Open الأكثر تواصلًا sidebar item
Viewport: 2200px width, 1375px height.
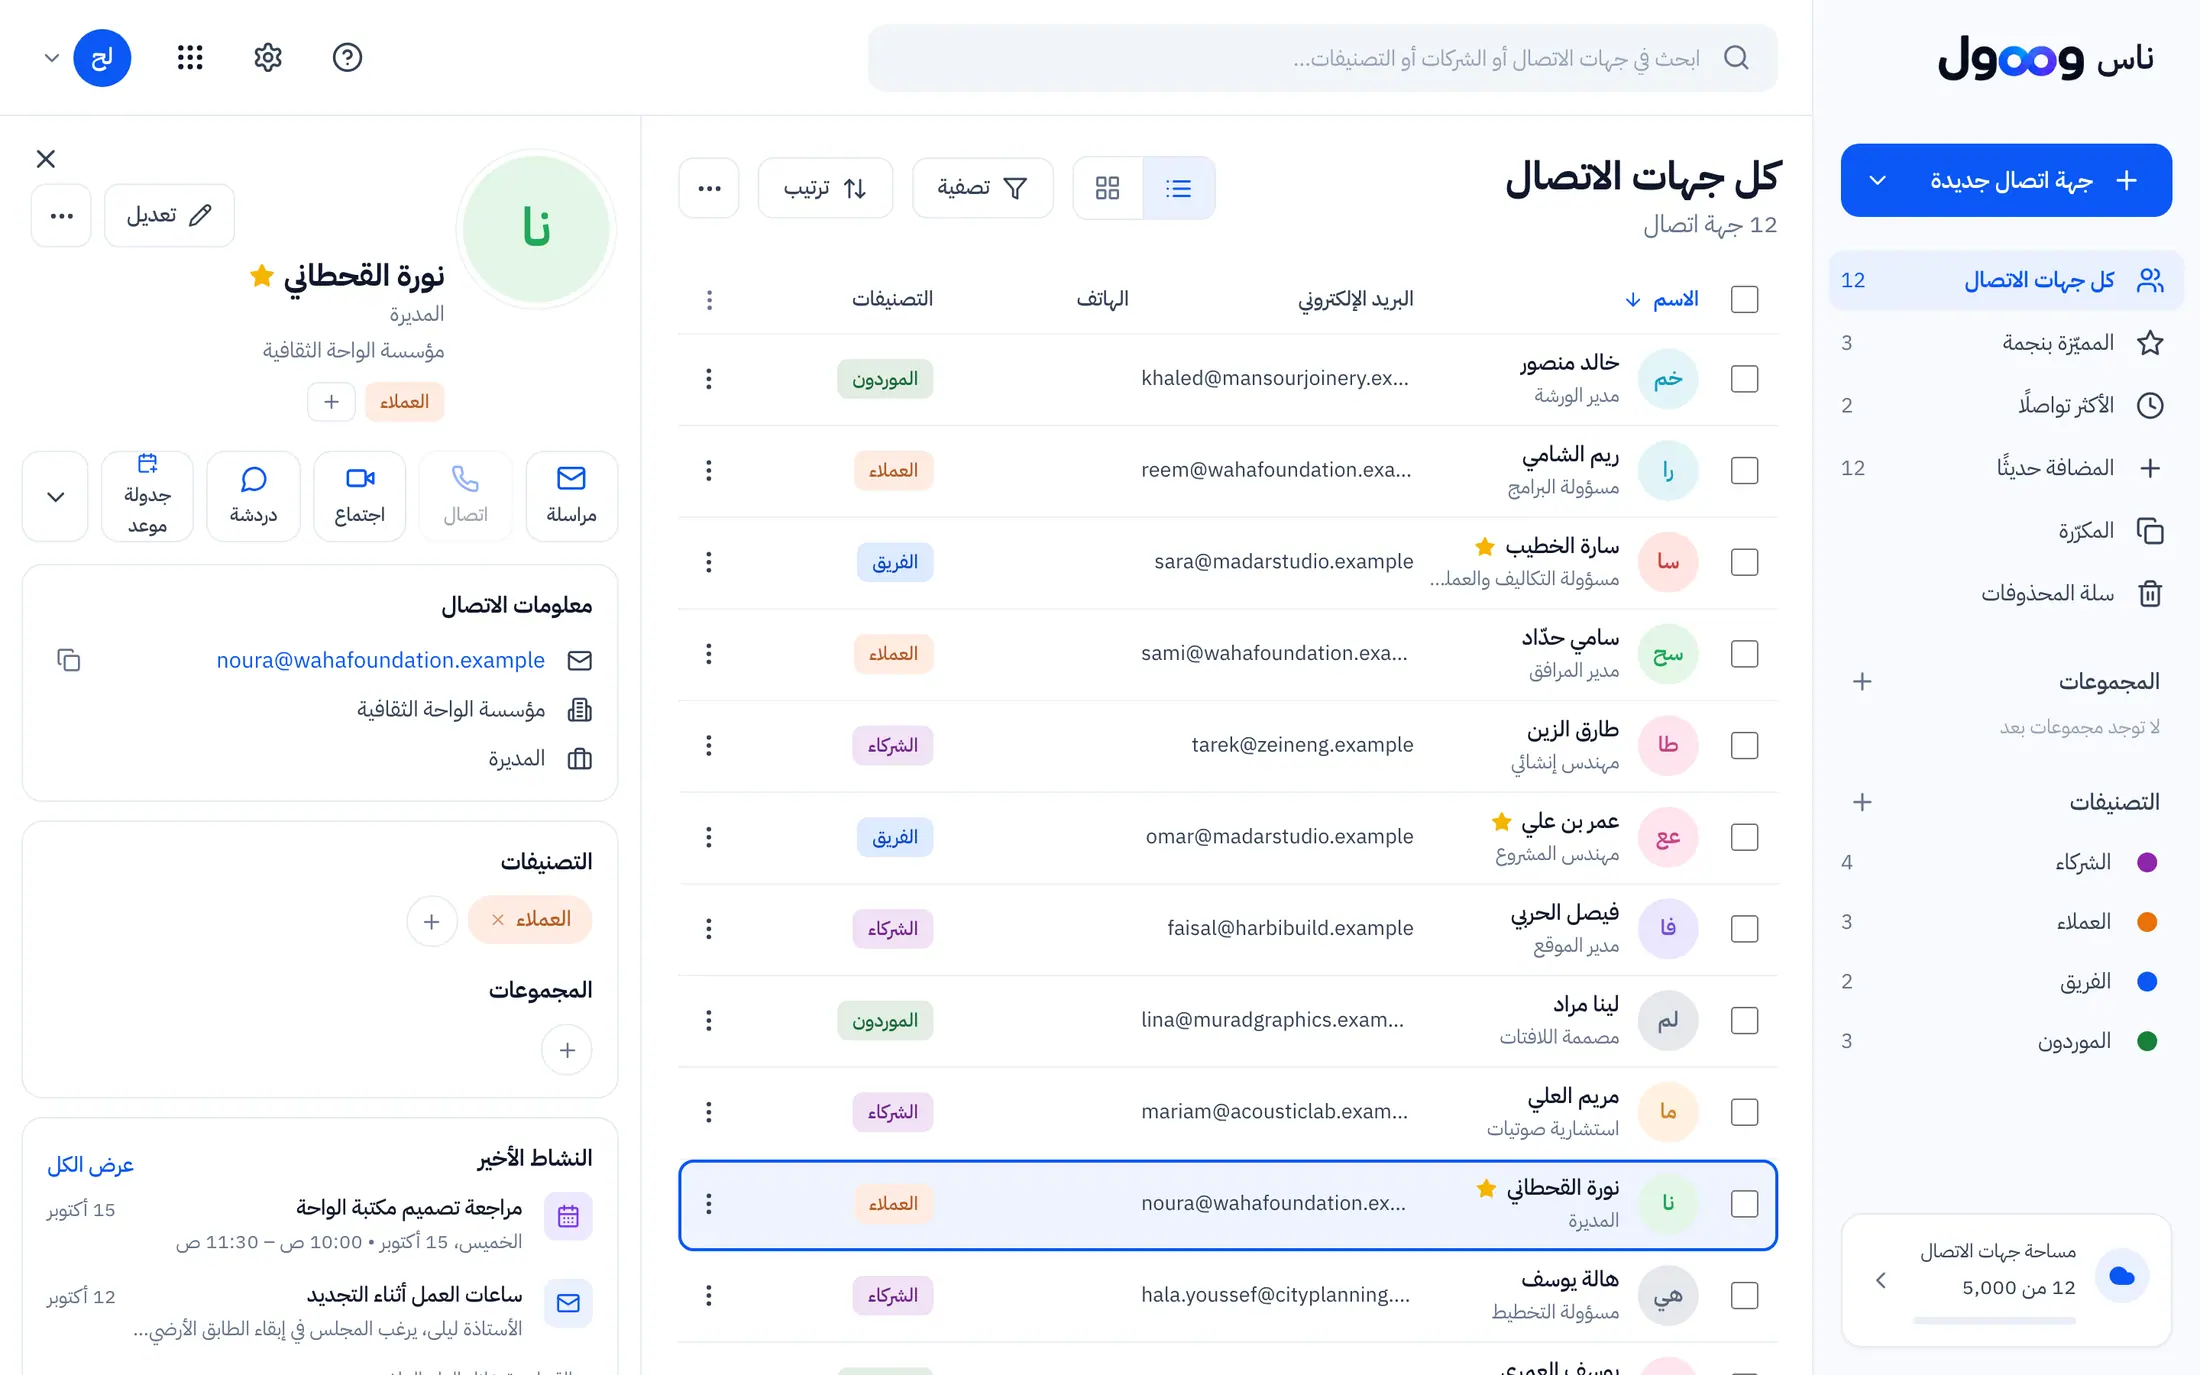point(2006,405)
